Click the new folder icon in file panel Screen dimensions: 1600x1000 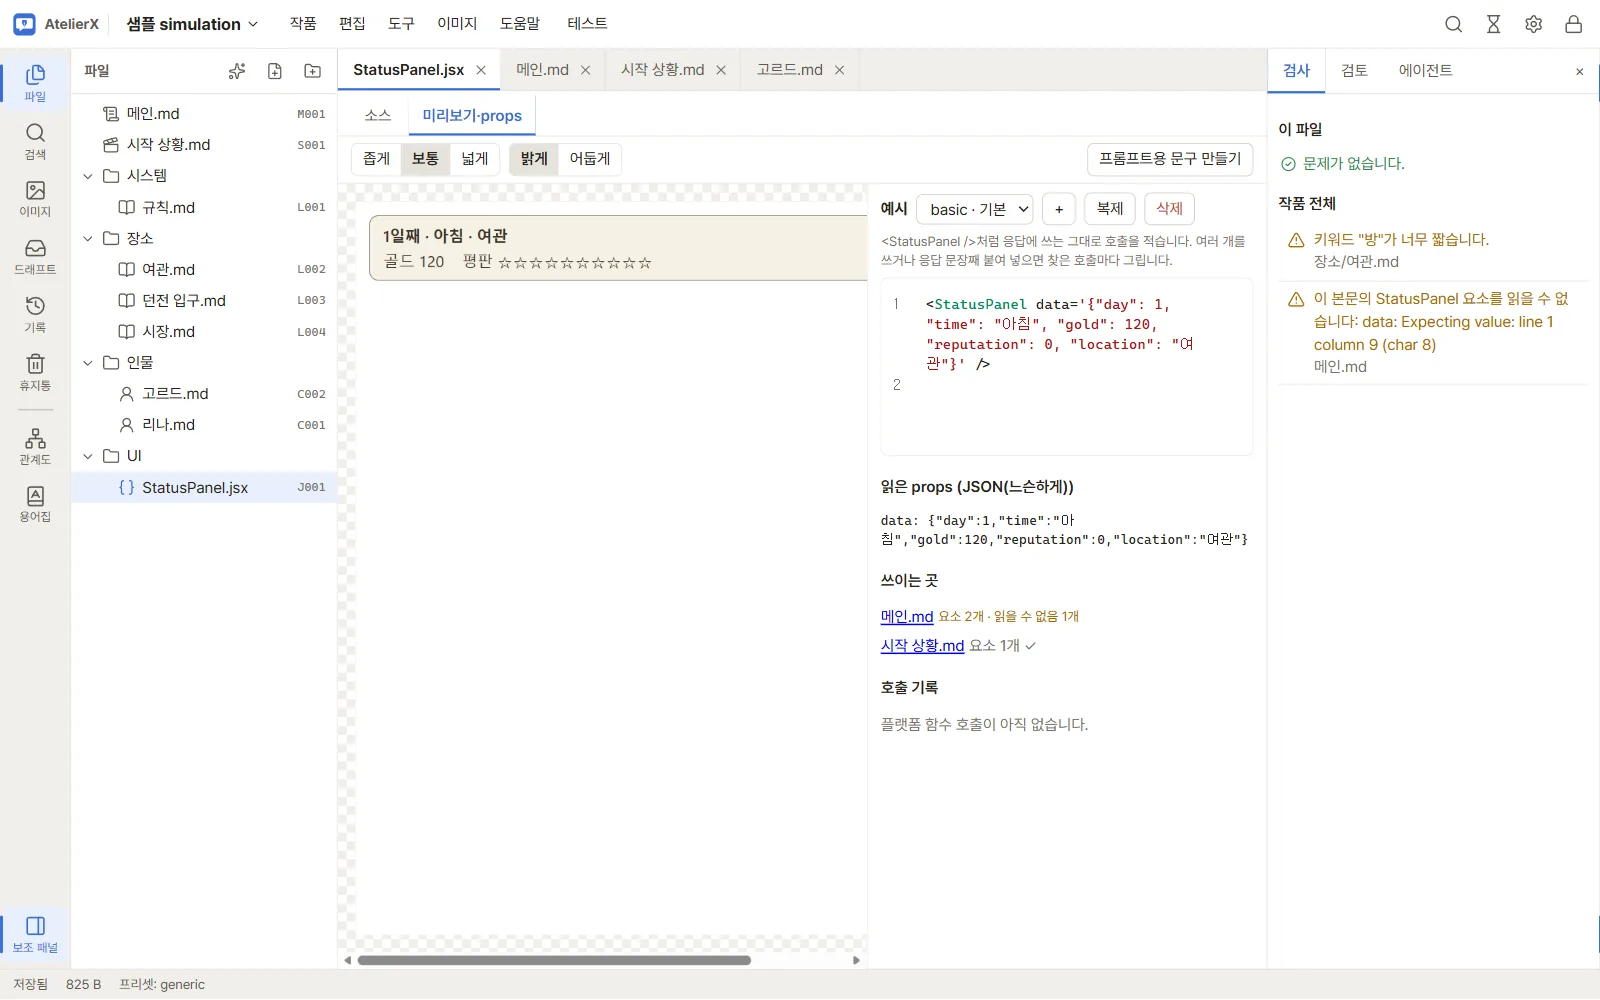(x=313, y=71)
